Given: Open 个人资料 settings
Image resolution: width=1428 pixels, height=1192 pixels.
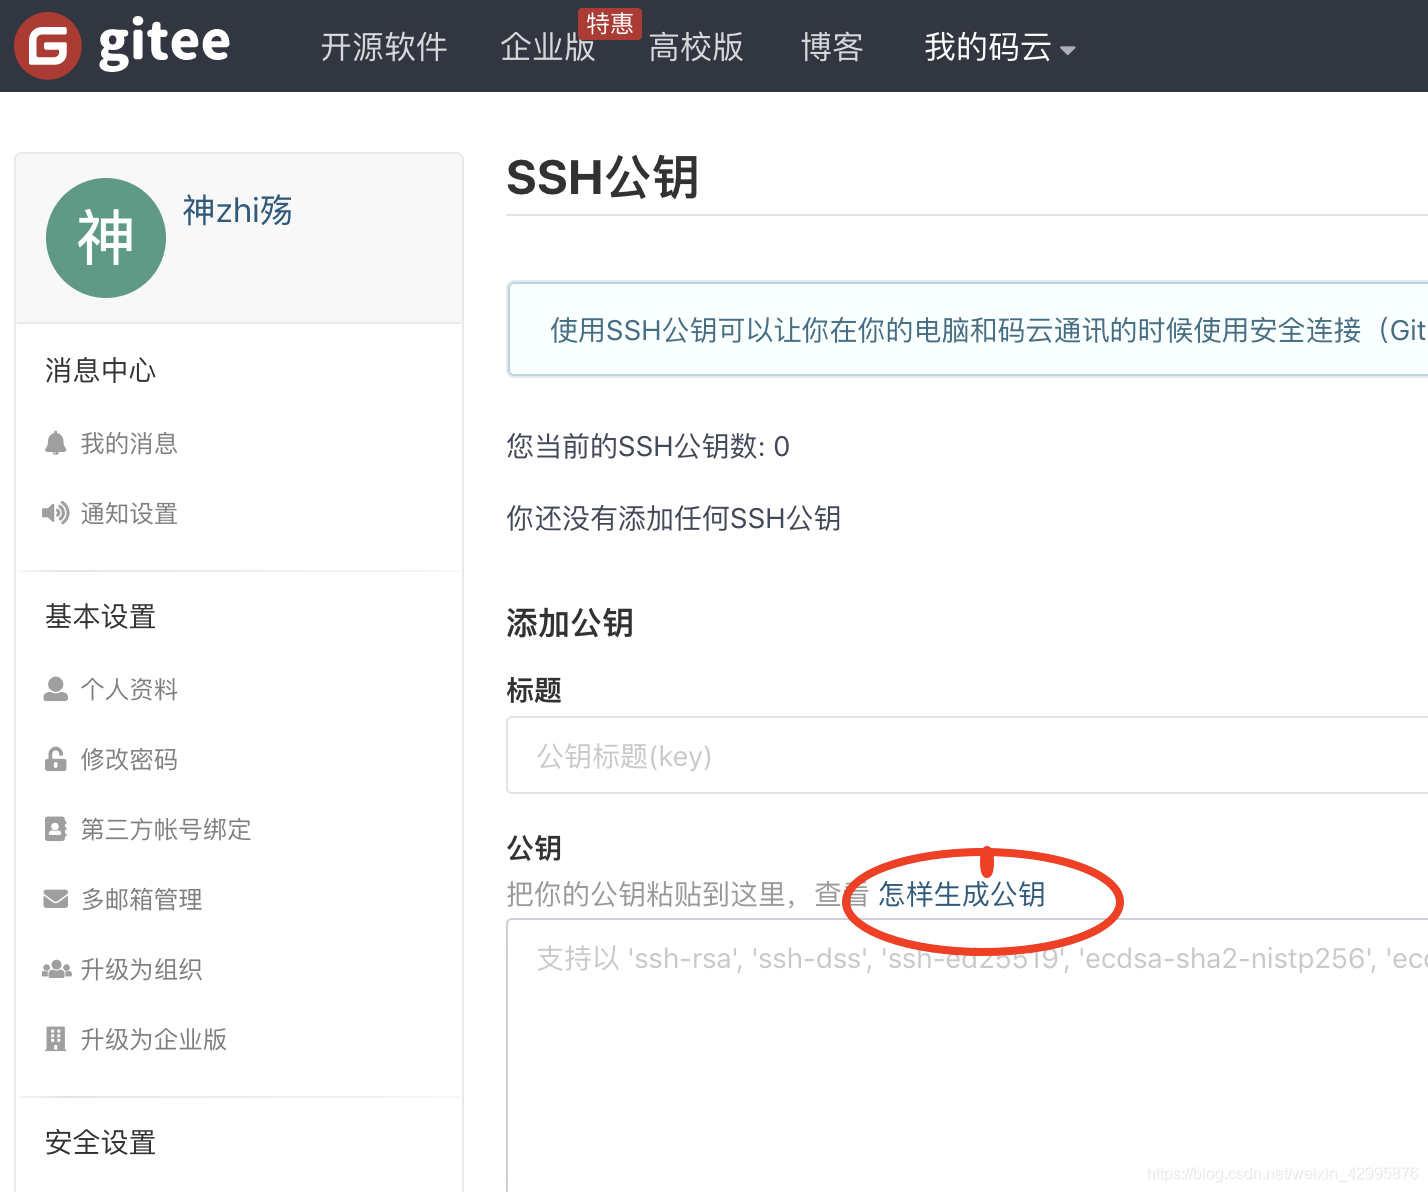Looking at the screenshot, I should click(129, 689).
